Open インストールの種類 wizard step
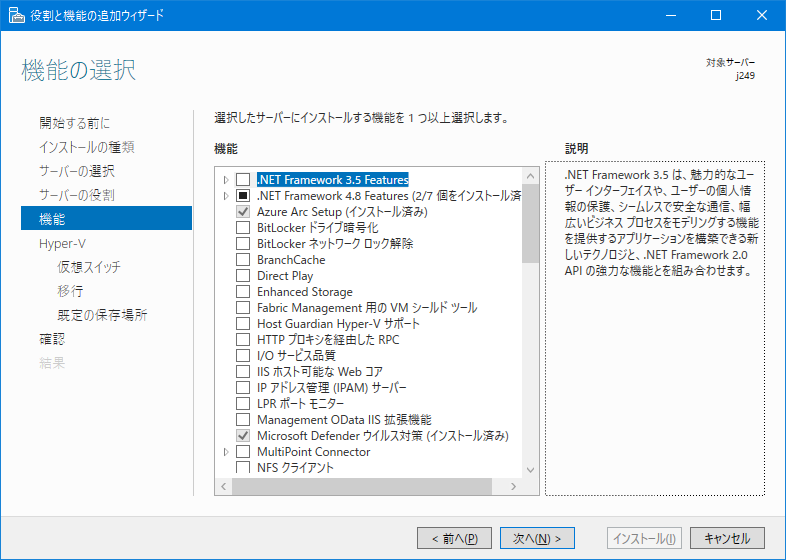This screenshot has width=786, height=560. pyautogui.click(x=86, y=147)
